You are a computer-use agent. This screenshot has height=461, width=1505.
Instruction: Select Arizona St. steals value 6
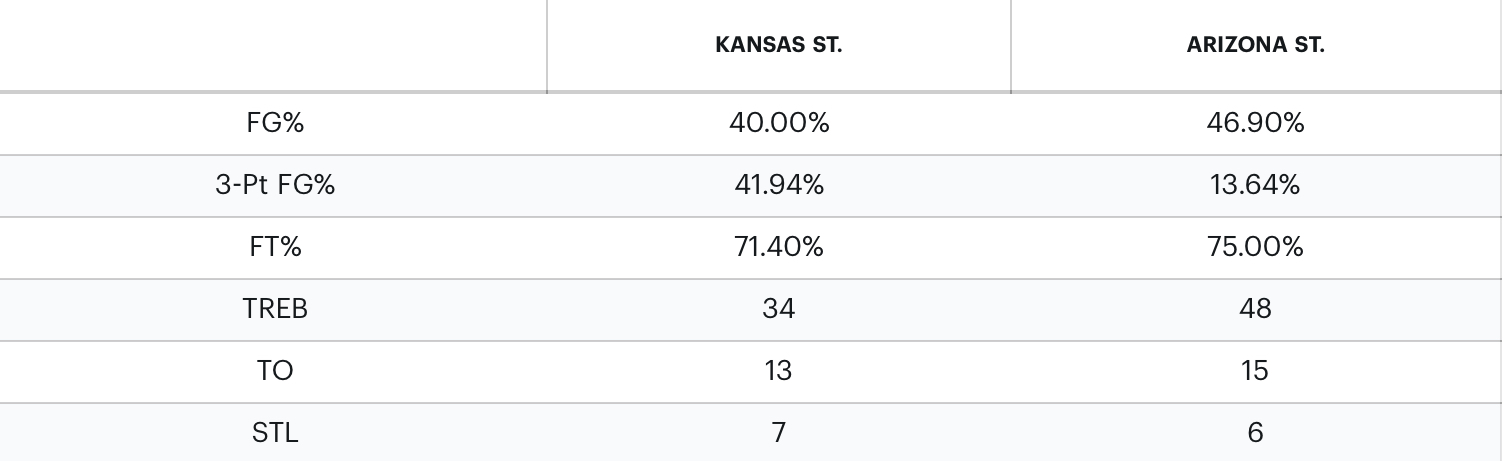[1255, 433]
